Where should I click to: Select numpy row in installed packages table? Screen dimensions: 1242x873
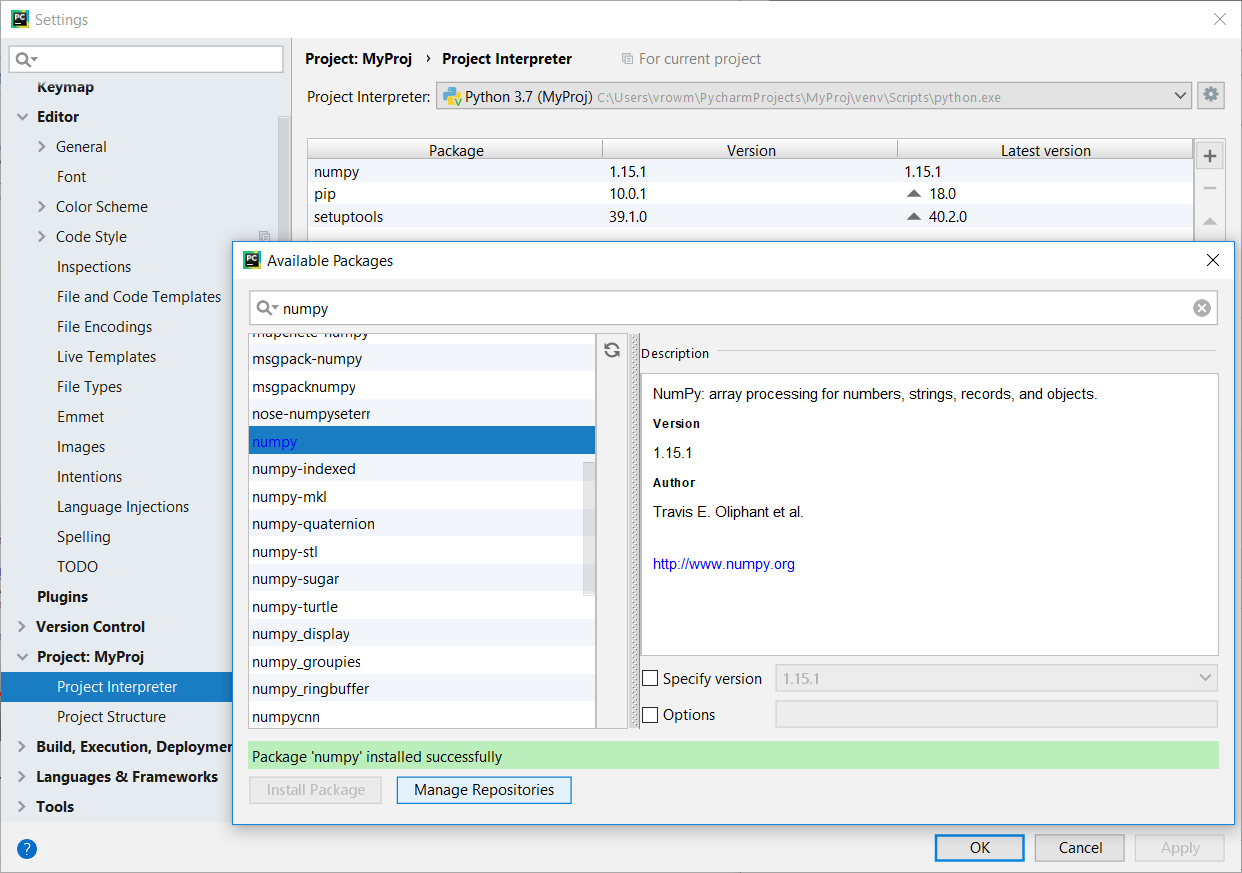(750, 172)
